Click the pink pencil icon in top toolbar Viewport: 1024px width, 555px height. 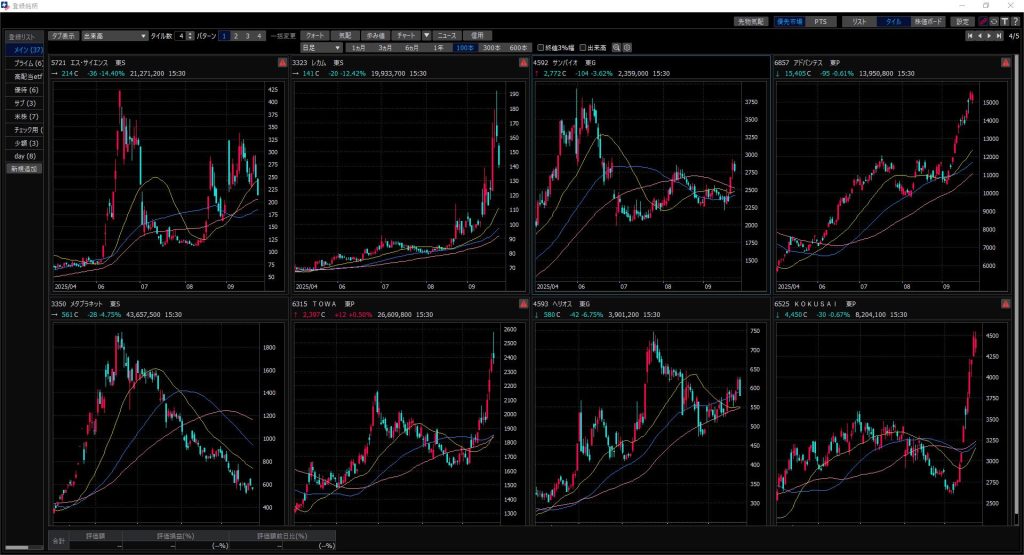(983, 21)
